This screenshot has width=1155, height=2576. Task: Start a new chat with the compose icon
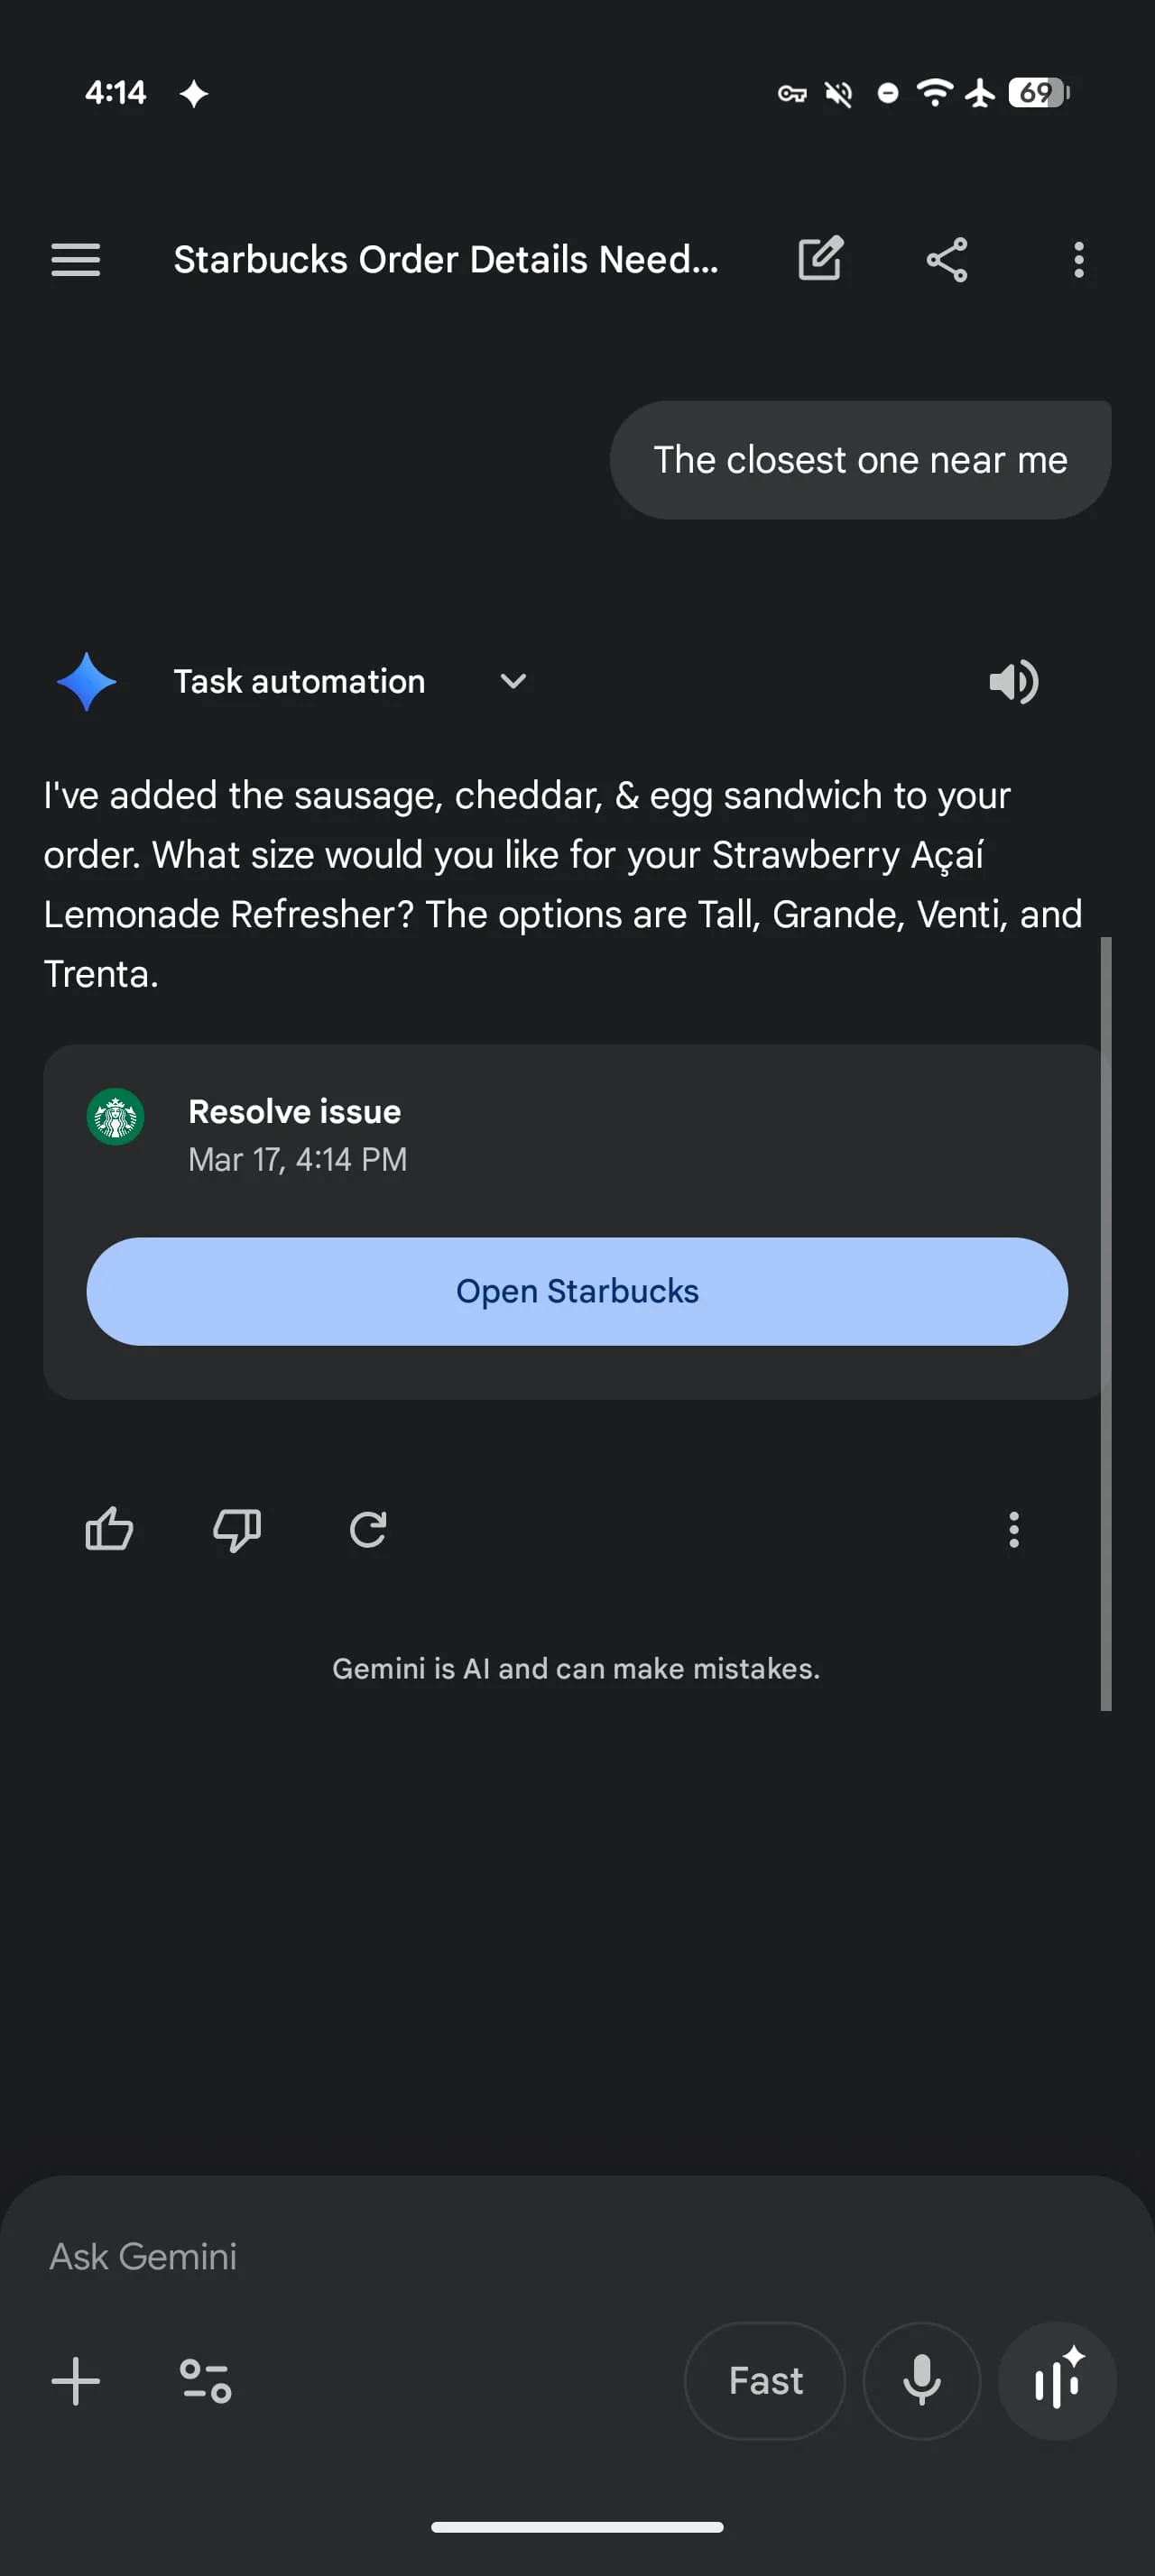pos(821,260)
